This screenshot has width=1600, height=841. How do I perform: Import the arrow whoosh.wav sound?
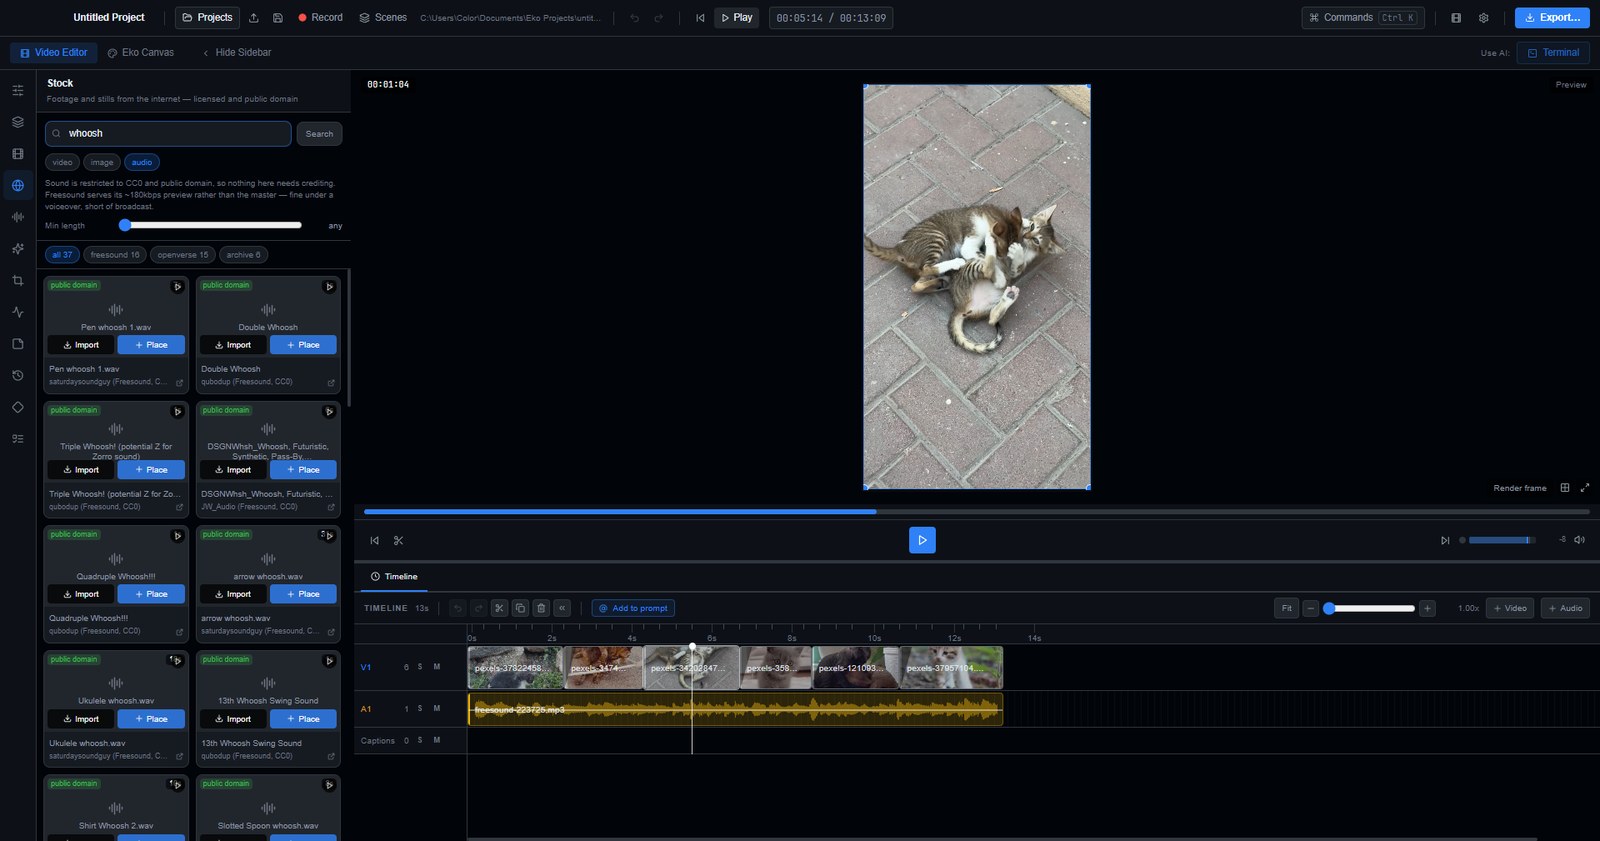[233, 594]
